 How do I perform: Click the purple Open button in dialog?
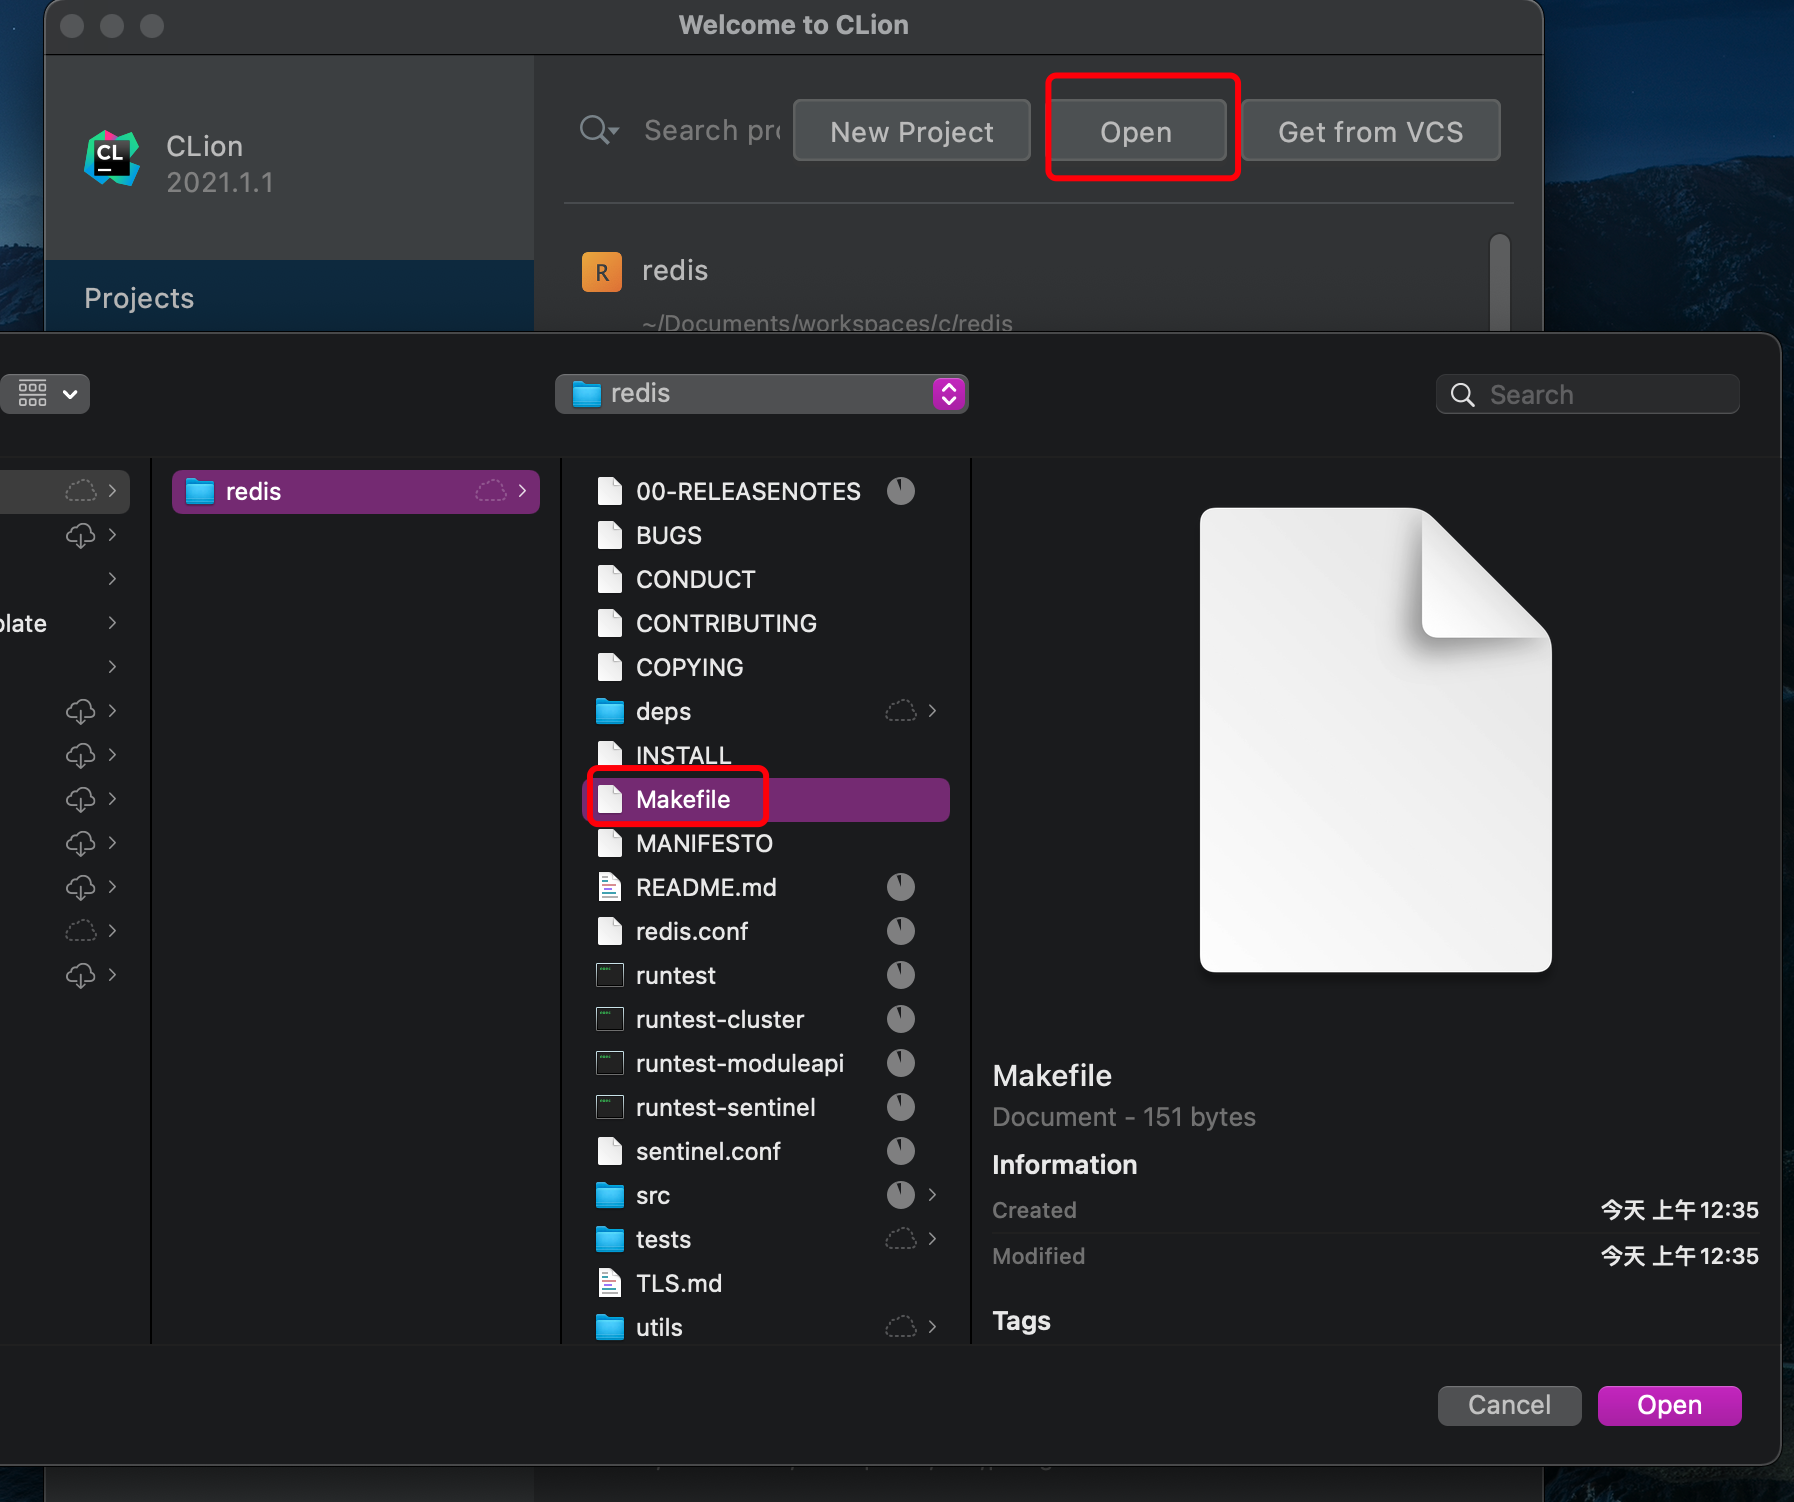(1669, 1406)
